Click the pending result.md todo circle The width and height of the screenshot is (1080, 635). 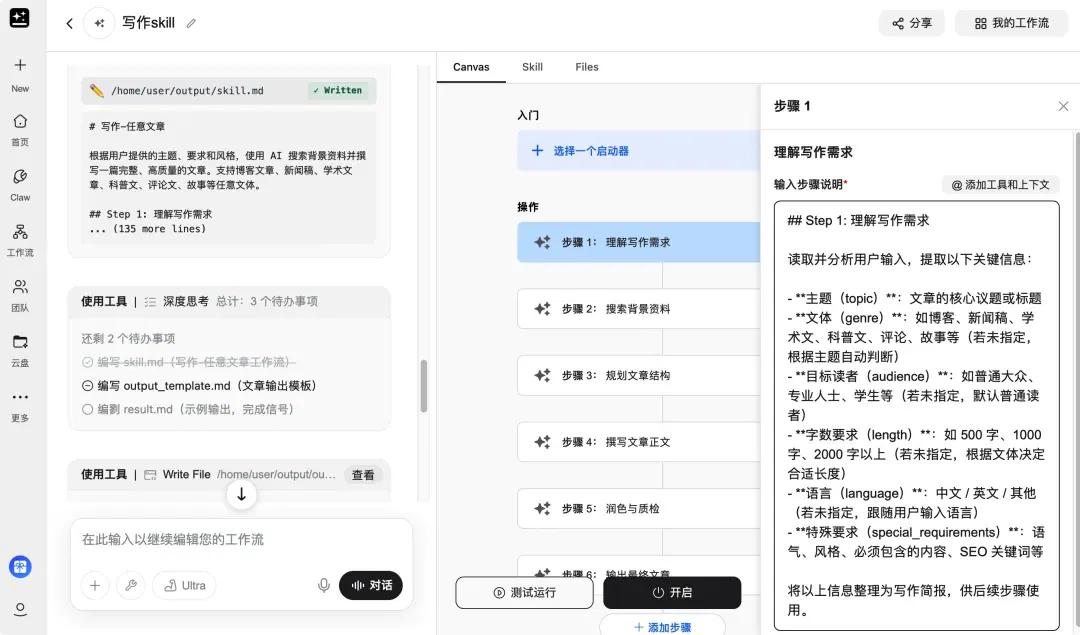coord(87,409)
